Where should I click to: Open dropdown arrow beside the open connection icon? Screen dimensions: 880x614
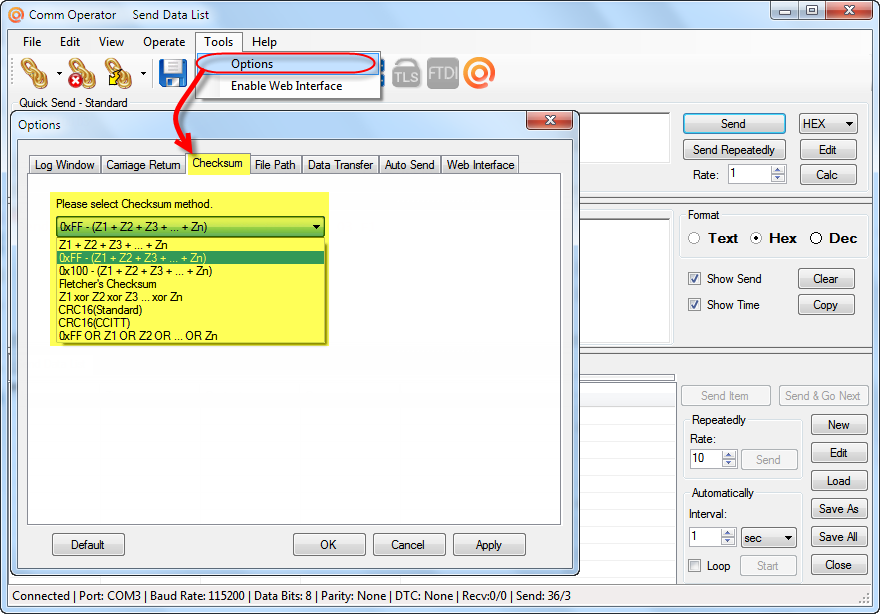(x=59, y=74)
